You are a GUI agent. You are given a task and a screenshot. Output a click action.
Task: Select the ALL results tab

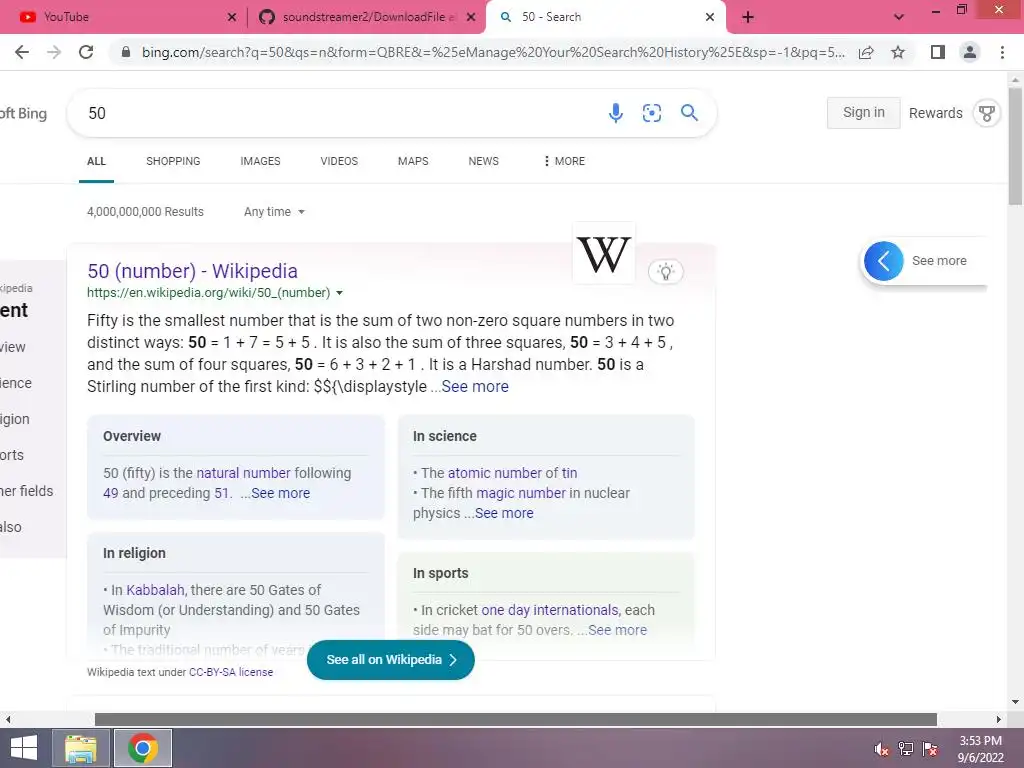97,161
